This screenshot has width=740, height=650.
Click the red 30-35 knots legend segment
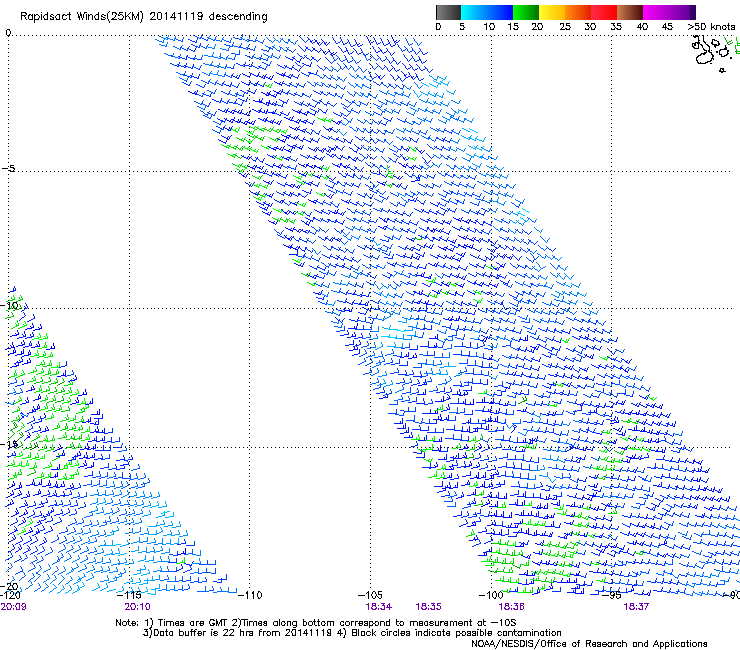coord(604,12)
